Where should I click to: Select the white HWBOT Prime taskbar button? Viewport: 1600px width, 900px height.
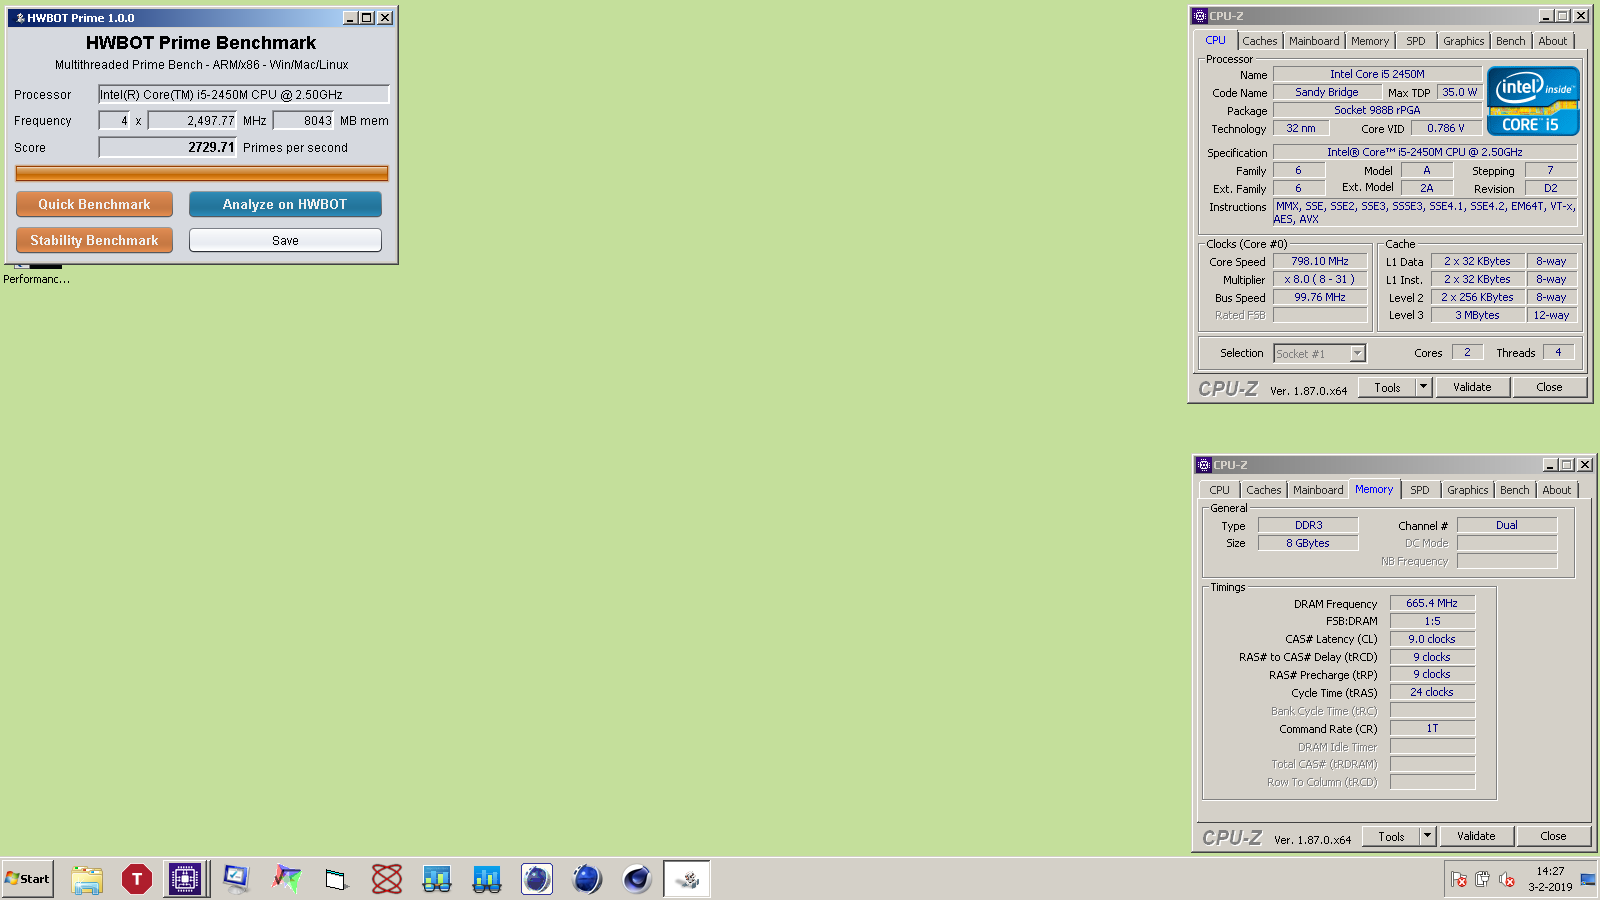coord(687,879)
